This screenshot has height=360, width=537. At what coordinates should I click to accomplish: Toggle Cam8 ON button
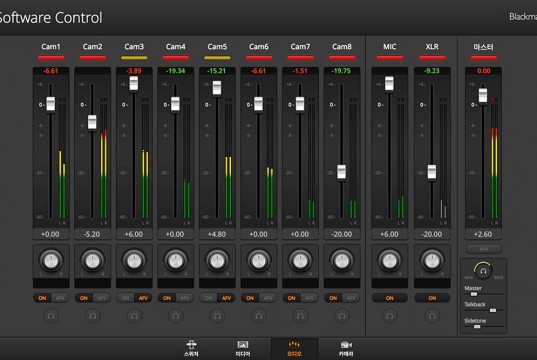333,298
